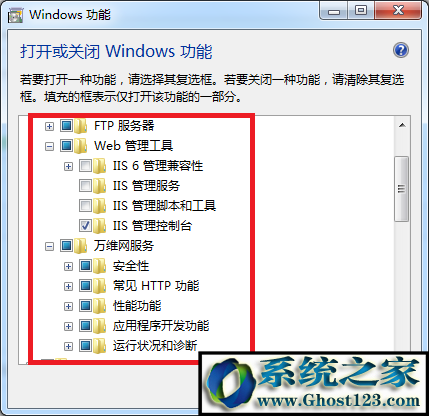The image size is (429, 416).
Task: Select the 应用程序开发功能 tree item
Action: (x=161, y=326)
